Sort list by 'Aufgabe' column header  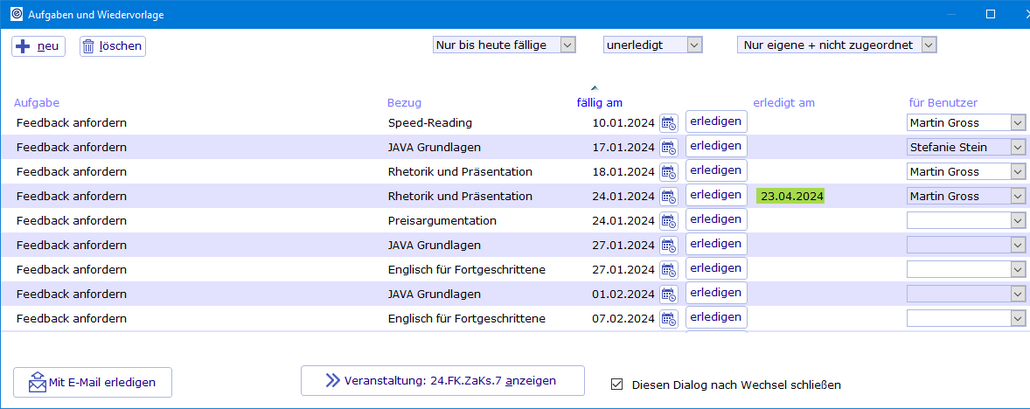[36, 102]
